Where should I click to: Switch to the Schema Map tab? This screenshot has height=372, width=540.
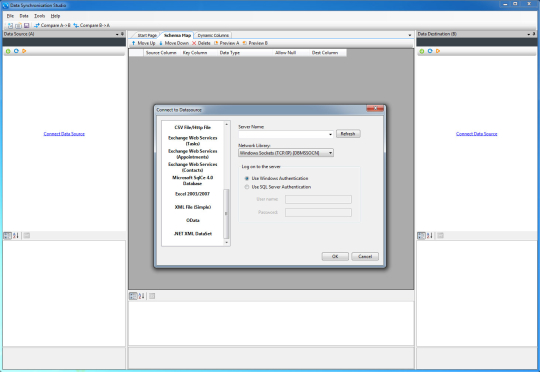pos(177,35)
